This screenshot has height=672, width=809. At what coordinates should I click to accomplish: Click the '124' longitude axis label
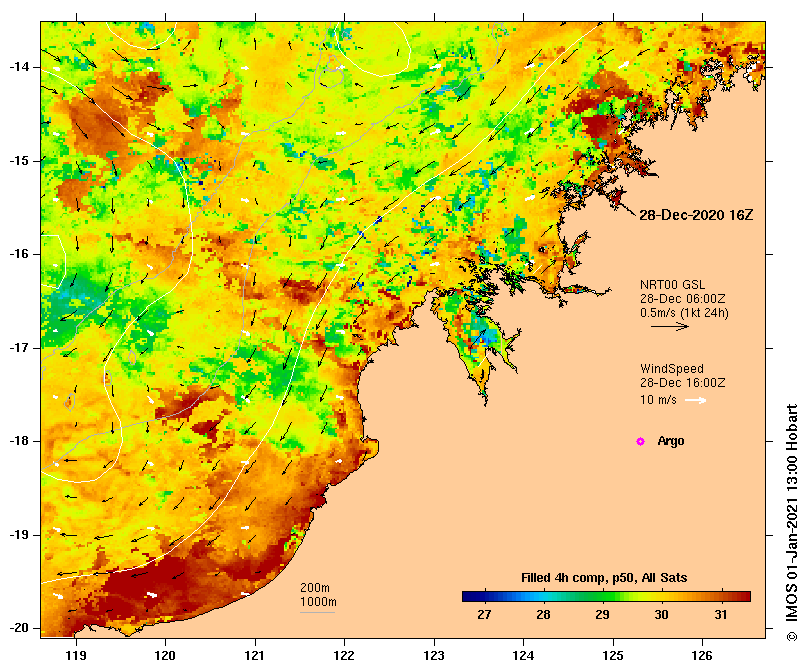pos(523,656)
